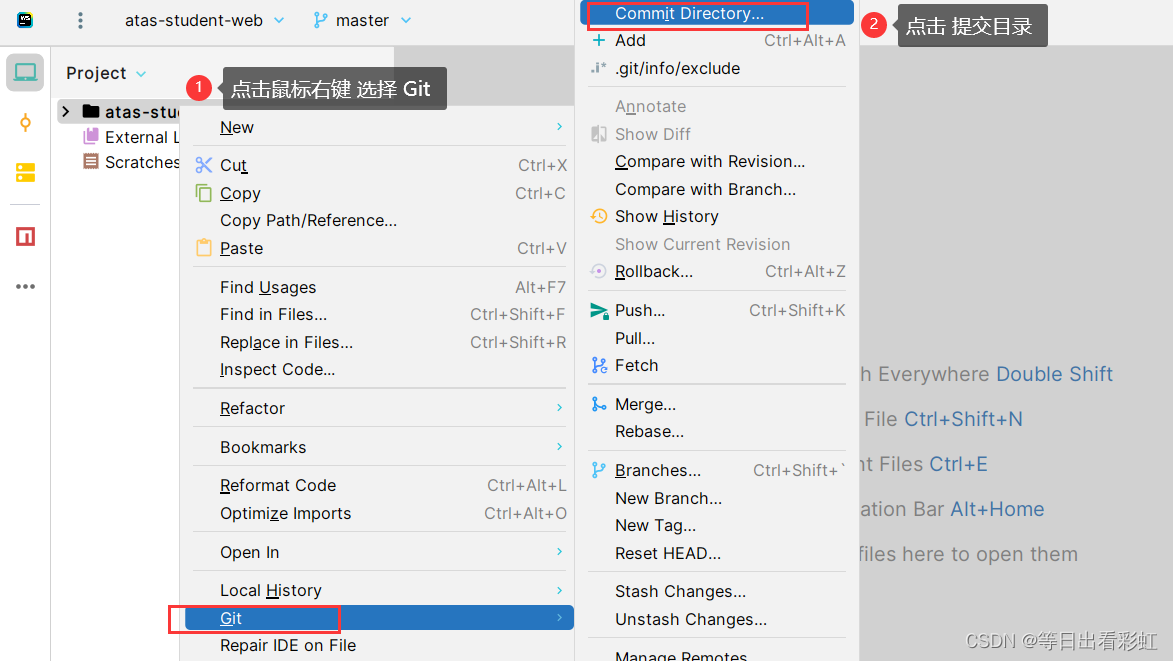Expand the Refactor submenu arrow
This screenshot has width=1173, height=661.
pos(560,407)
